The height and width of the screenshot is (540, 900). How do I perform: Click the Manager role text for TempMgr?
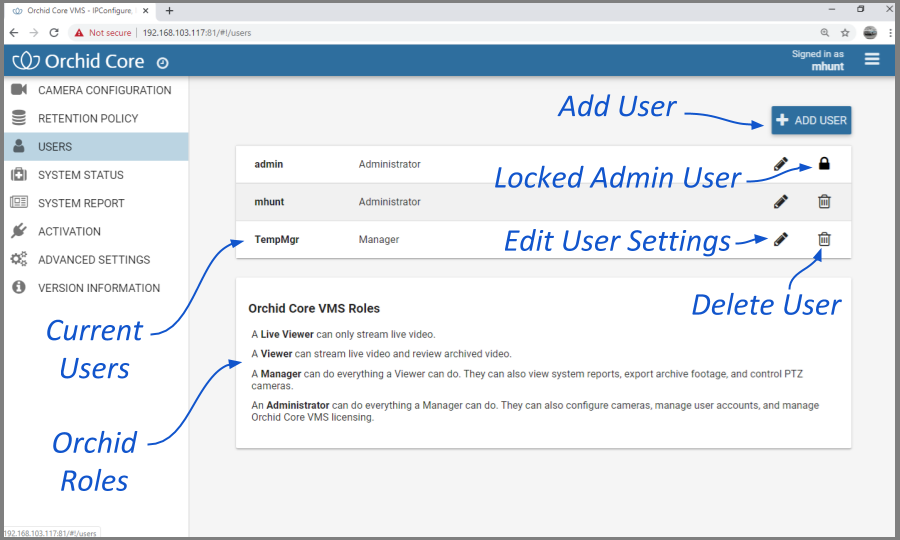pyautogui.click(x=379, y=239)
